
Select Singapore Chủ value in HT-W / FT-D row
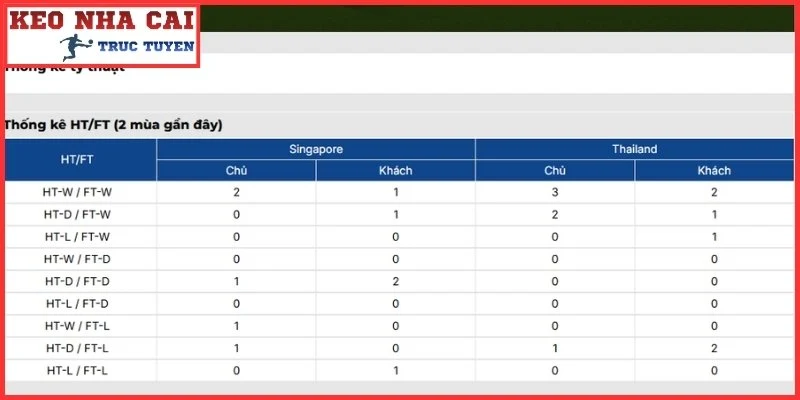(236, 259)
